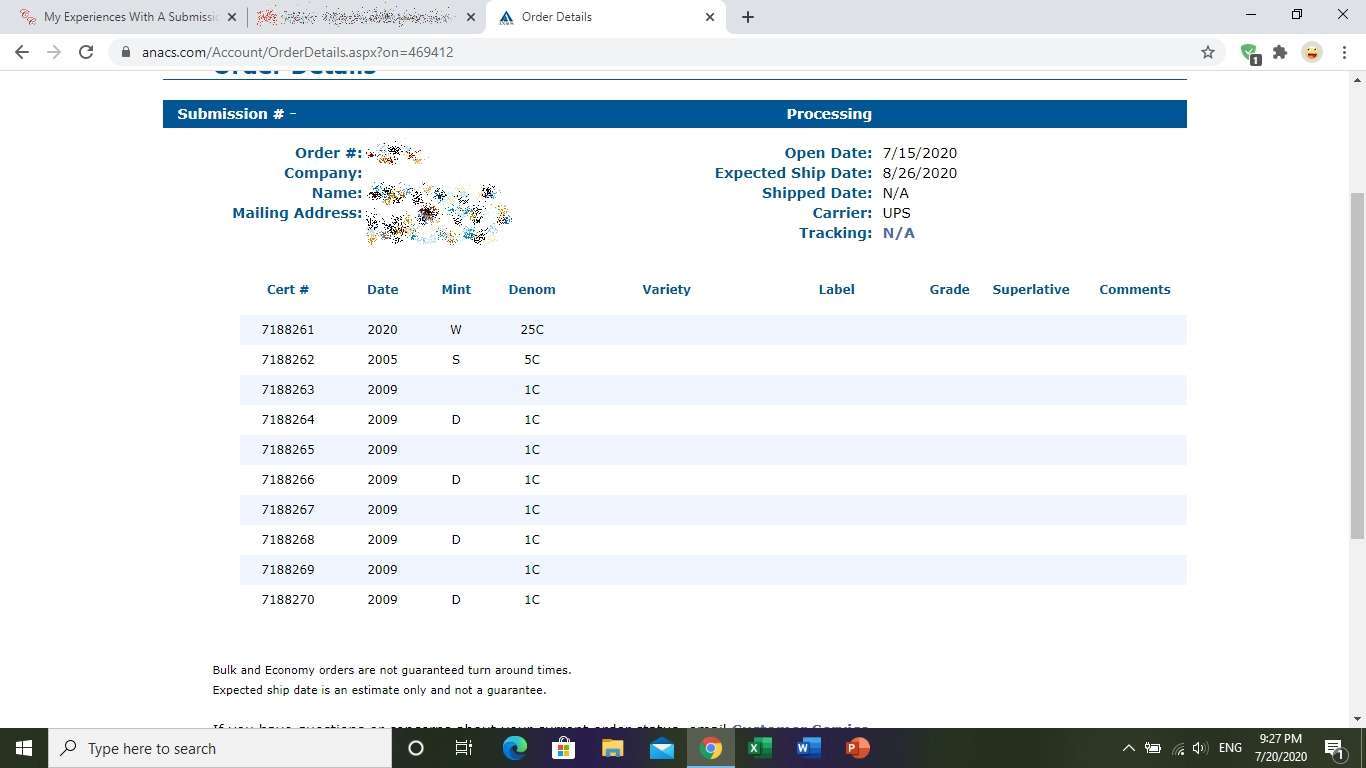This screenshot has height=768, width=1366.
Task: Click ENG language indicator
Action: 1230,748
